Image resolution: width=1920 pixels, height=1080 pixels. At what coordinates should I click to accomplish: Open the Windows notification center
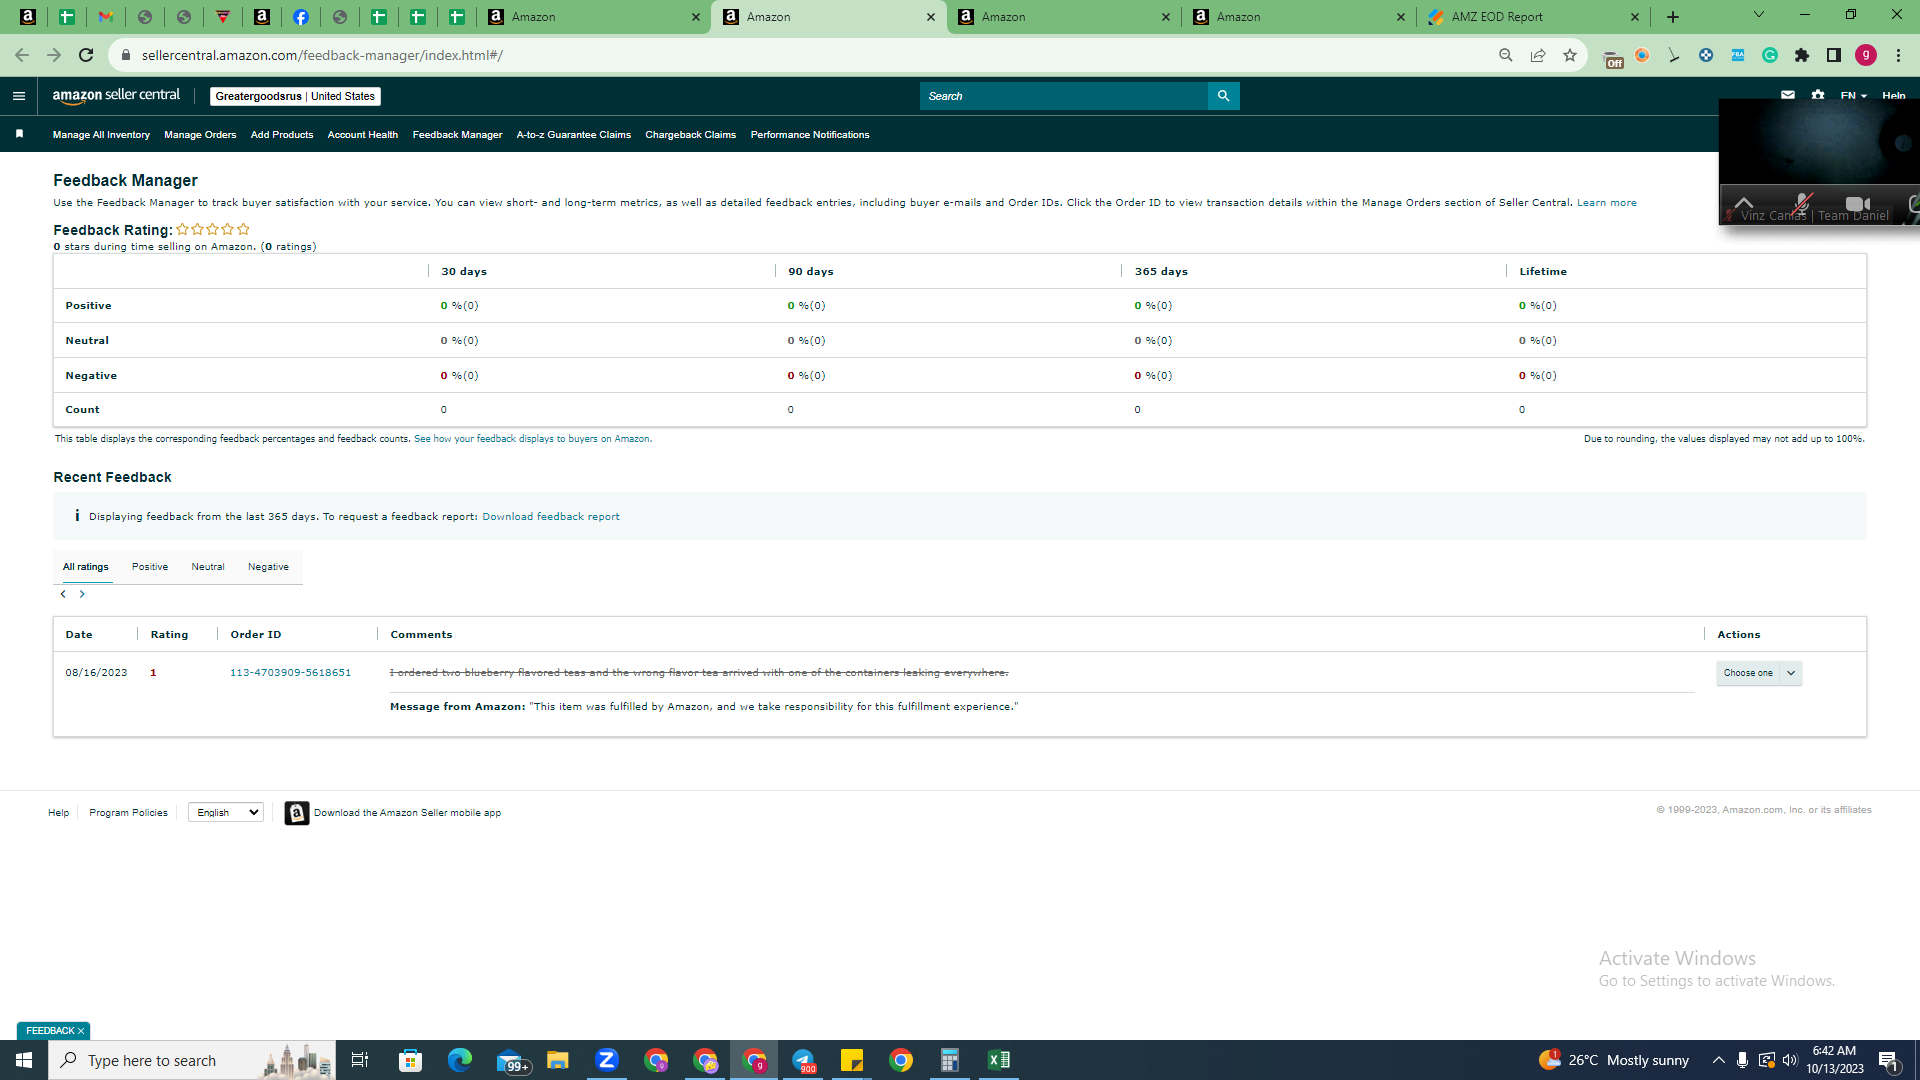point(1889,1060)
